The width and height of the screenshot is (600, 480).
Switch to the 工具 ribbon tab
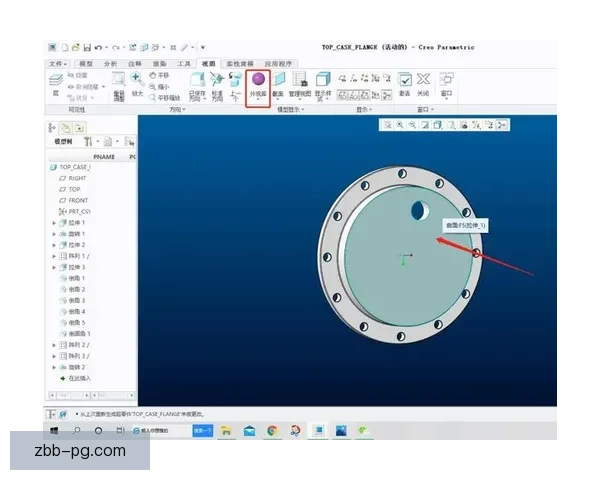click(x=183, y=63)
